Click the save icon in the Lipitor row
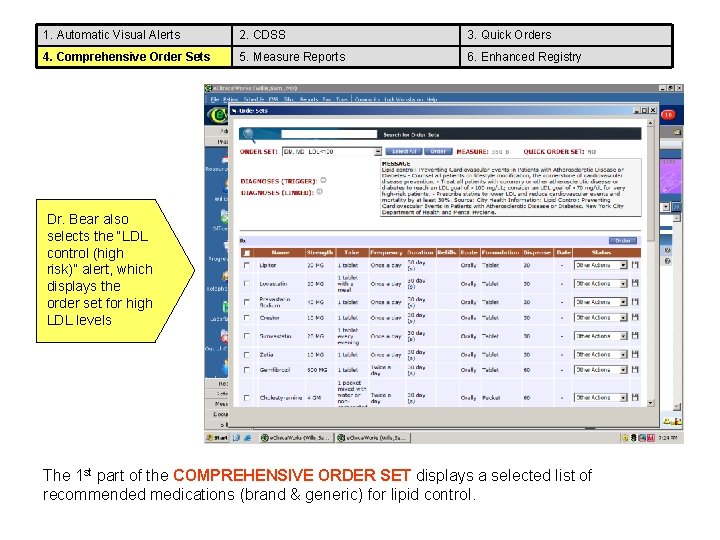This screenshot has width=720, height=540. (635, 265)
